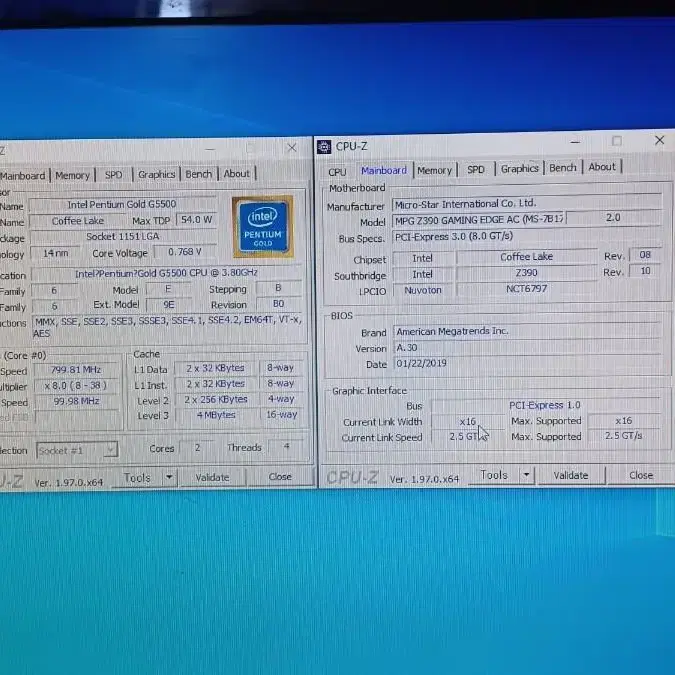Screen dimensions: 675x675
Task: Click the Ext. Model 9E value
Action: coord(169,305)
